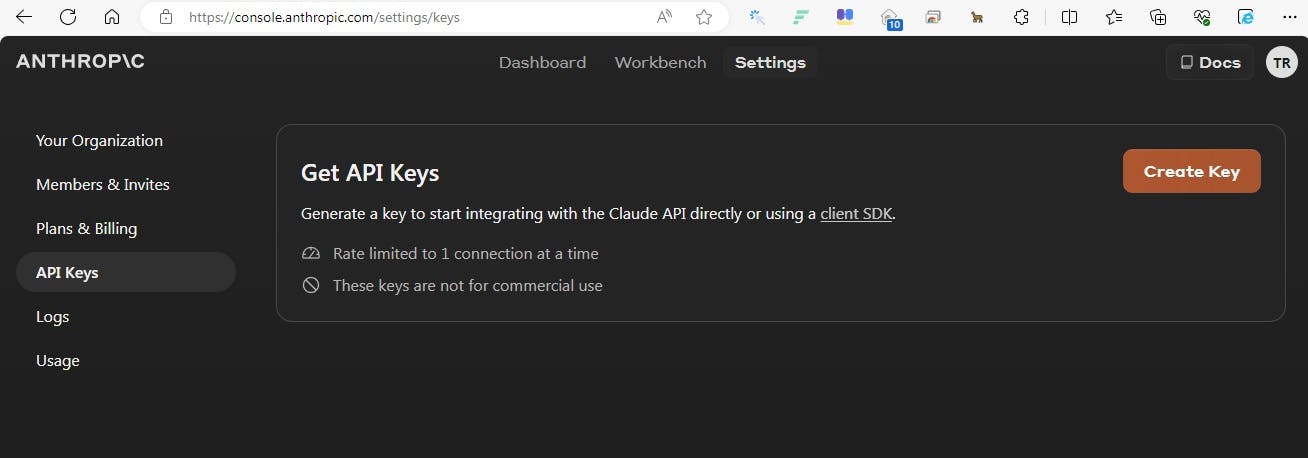Switch to the Dashboard tab

point(542,62)
